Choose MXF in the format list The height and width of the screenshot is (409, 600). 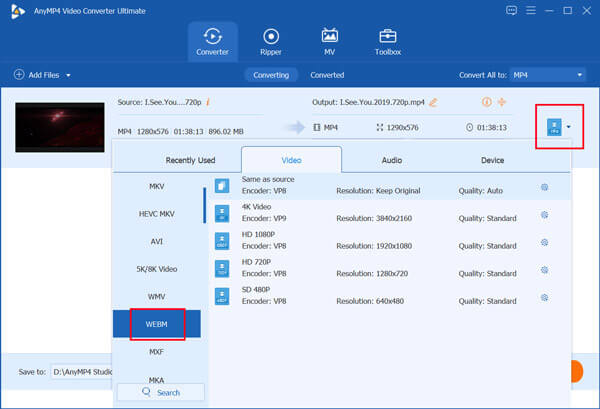coord(157,352)
